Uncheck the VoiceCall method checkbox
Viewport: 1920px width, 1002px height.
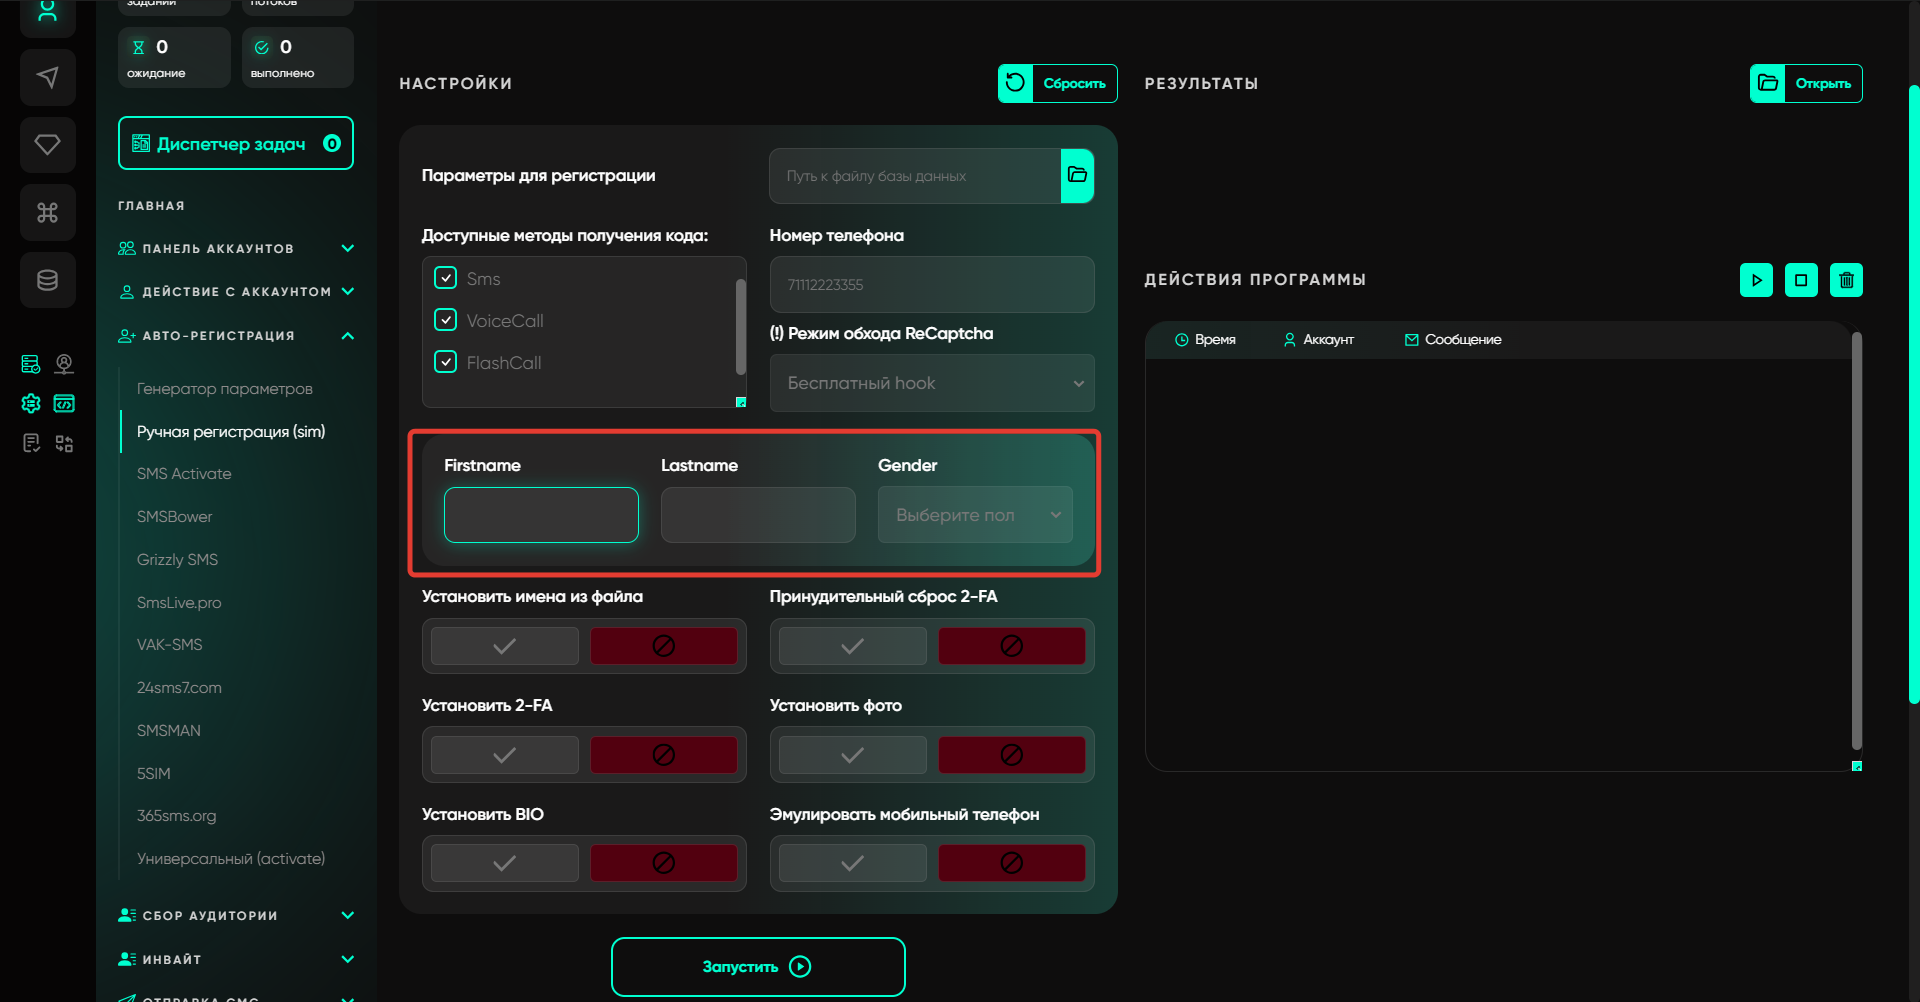tap(446, 320)
